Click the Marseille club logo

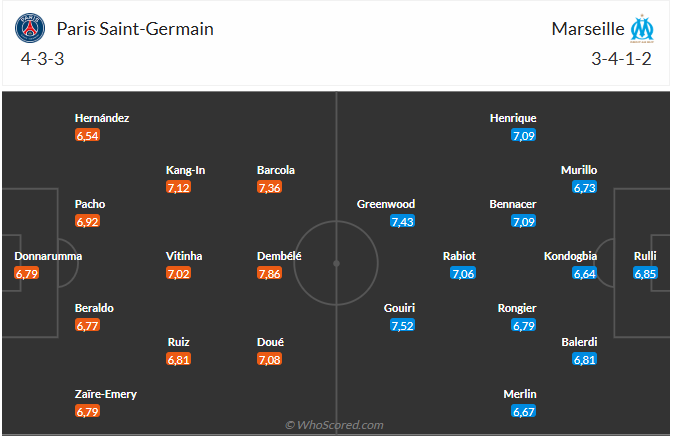pyautogui.click(x=641, y=29)
